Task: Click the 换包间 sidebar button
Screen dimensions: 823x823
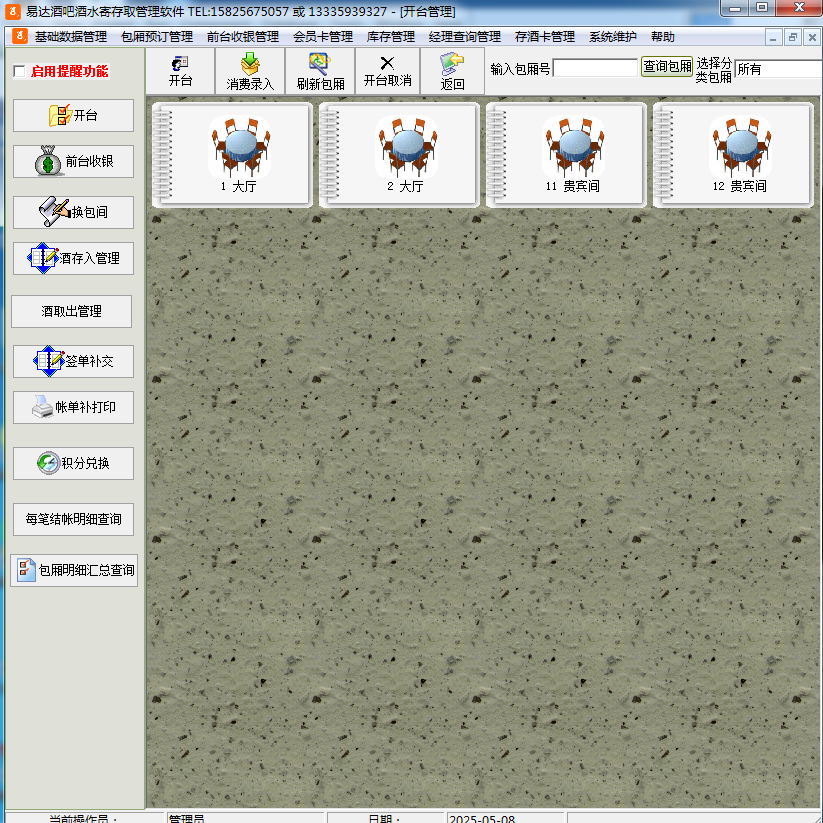Action: point(73,212)
